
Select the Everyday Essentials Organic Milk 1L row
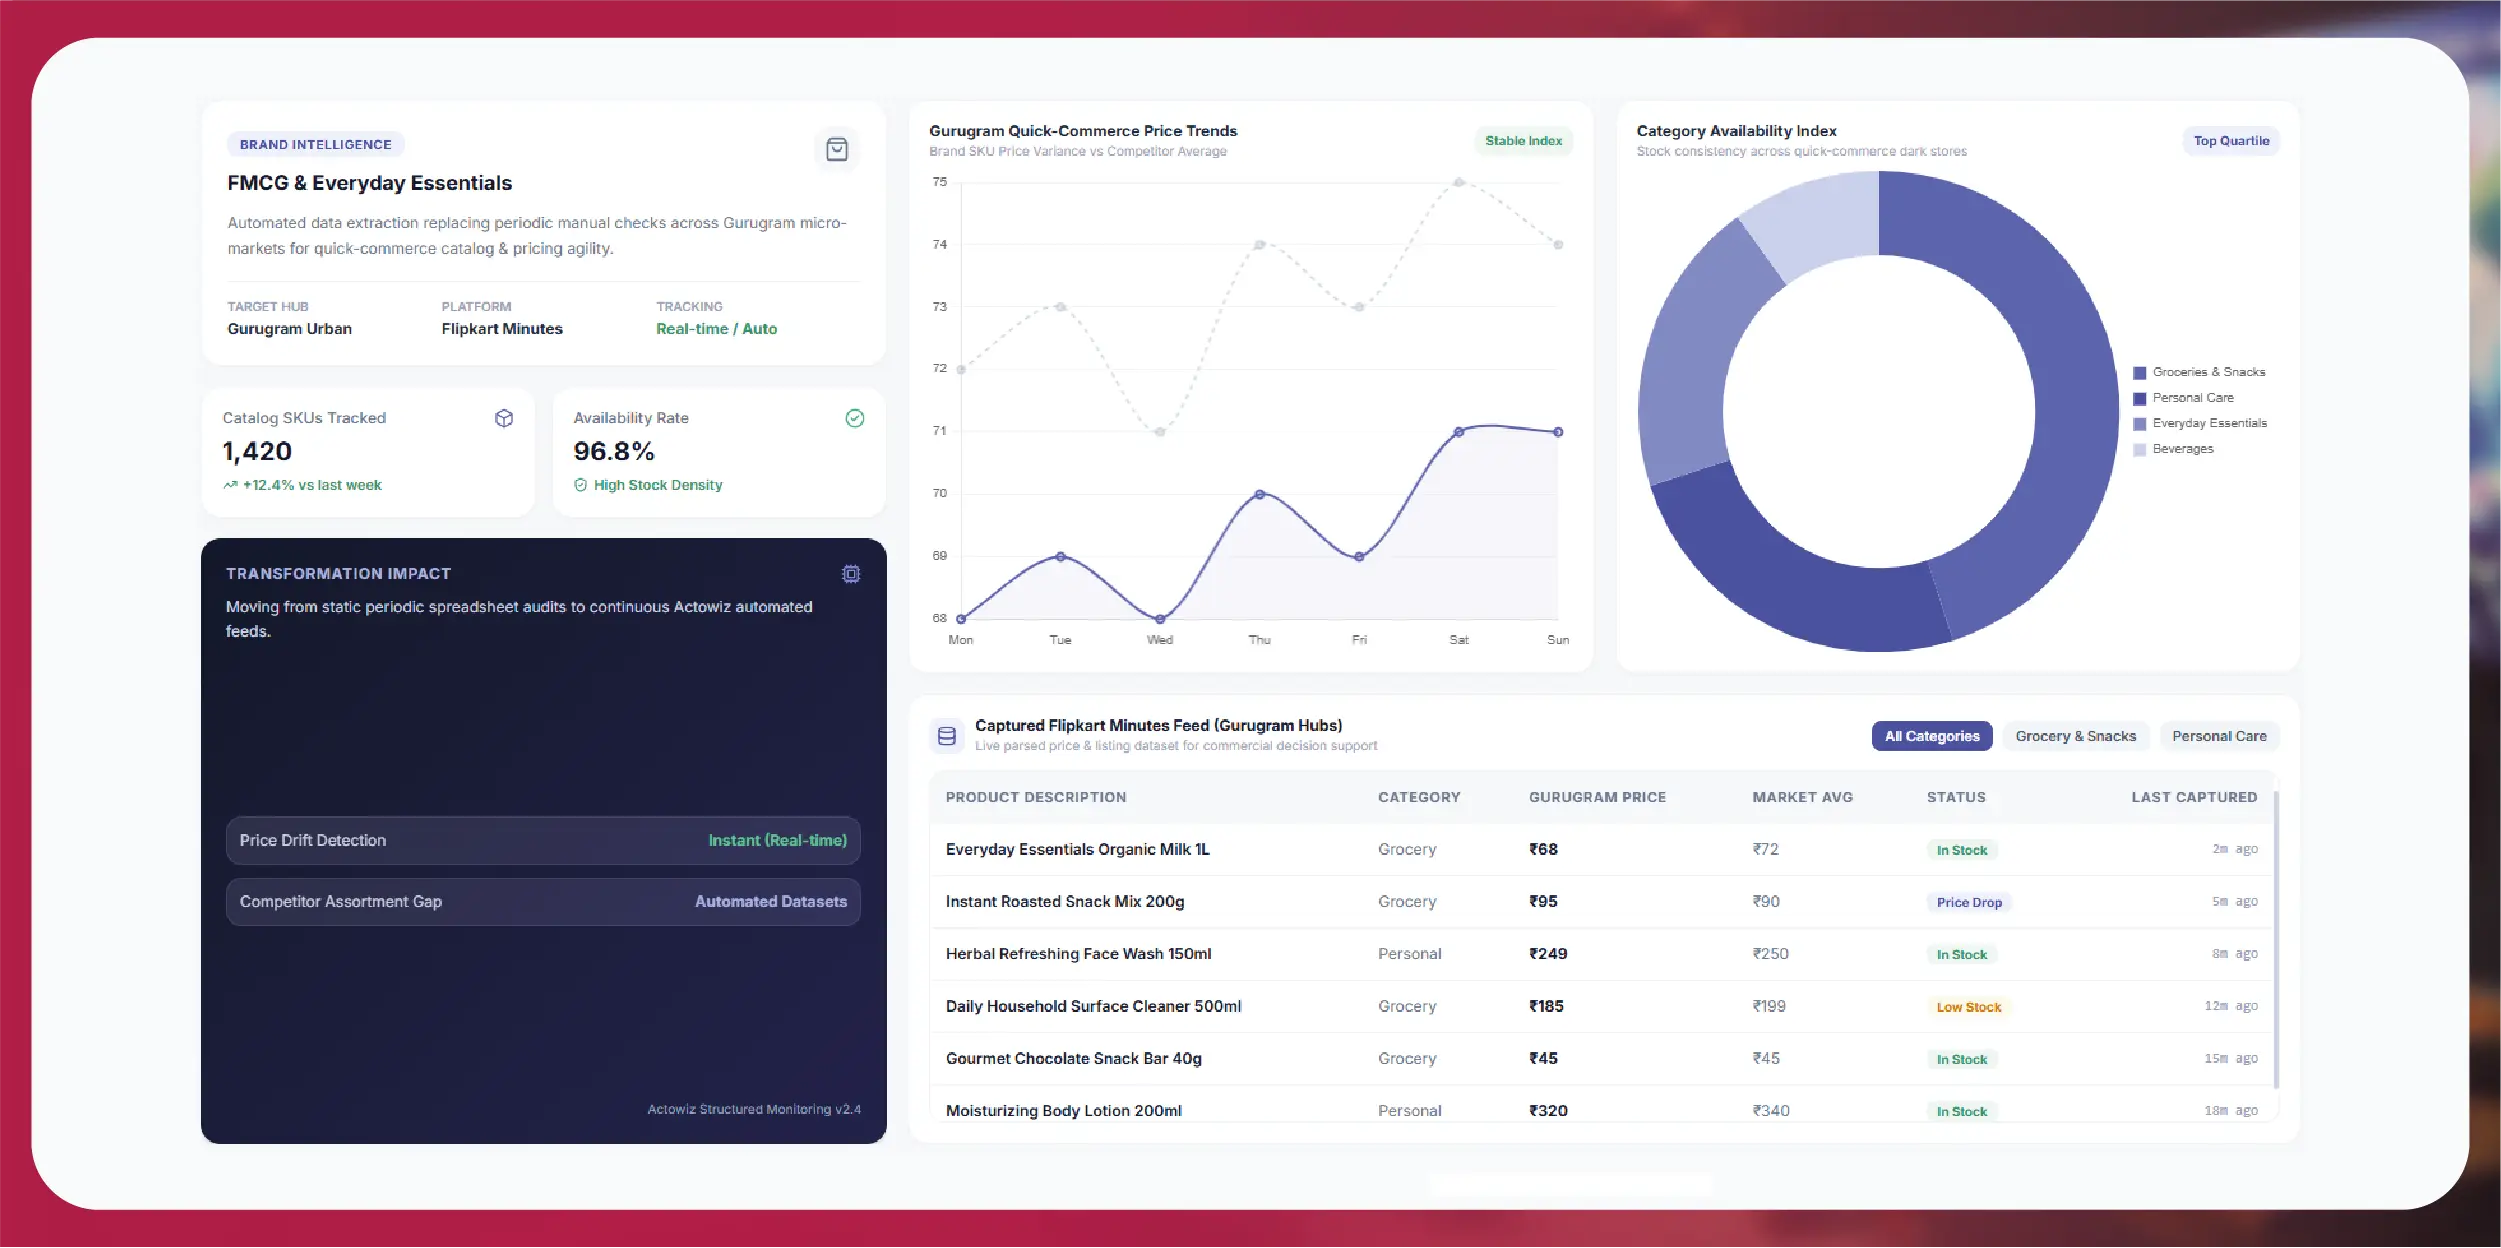(1602, 850)
